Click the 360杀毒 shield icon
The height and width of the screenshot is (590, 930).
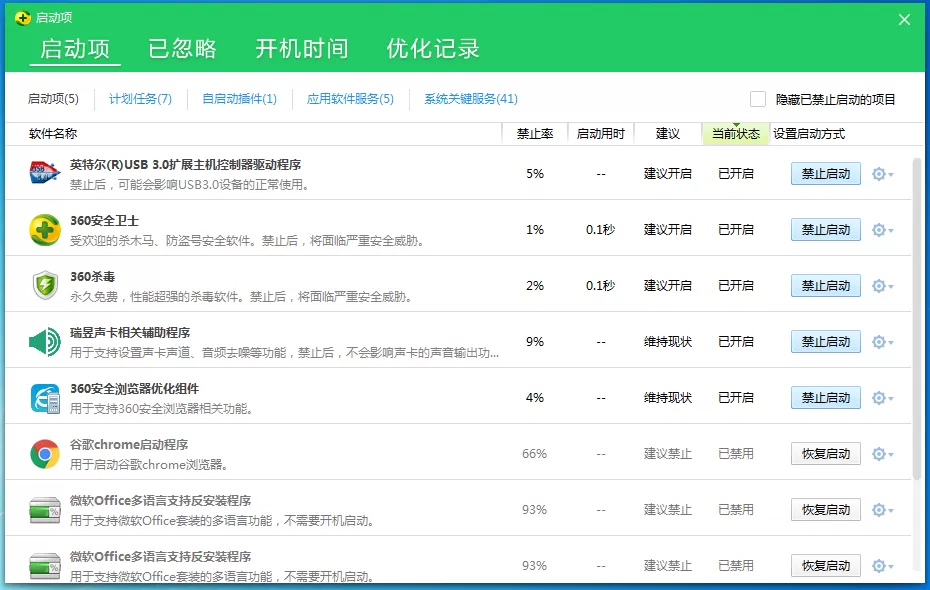(45, 285)
